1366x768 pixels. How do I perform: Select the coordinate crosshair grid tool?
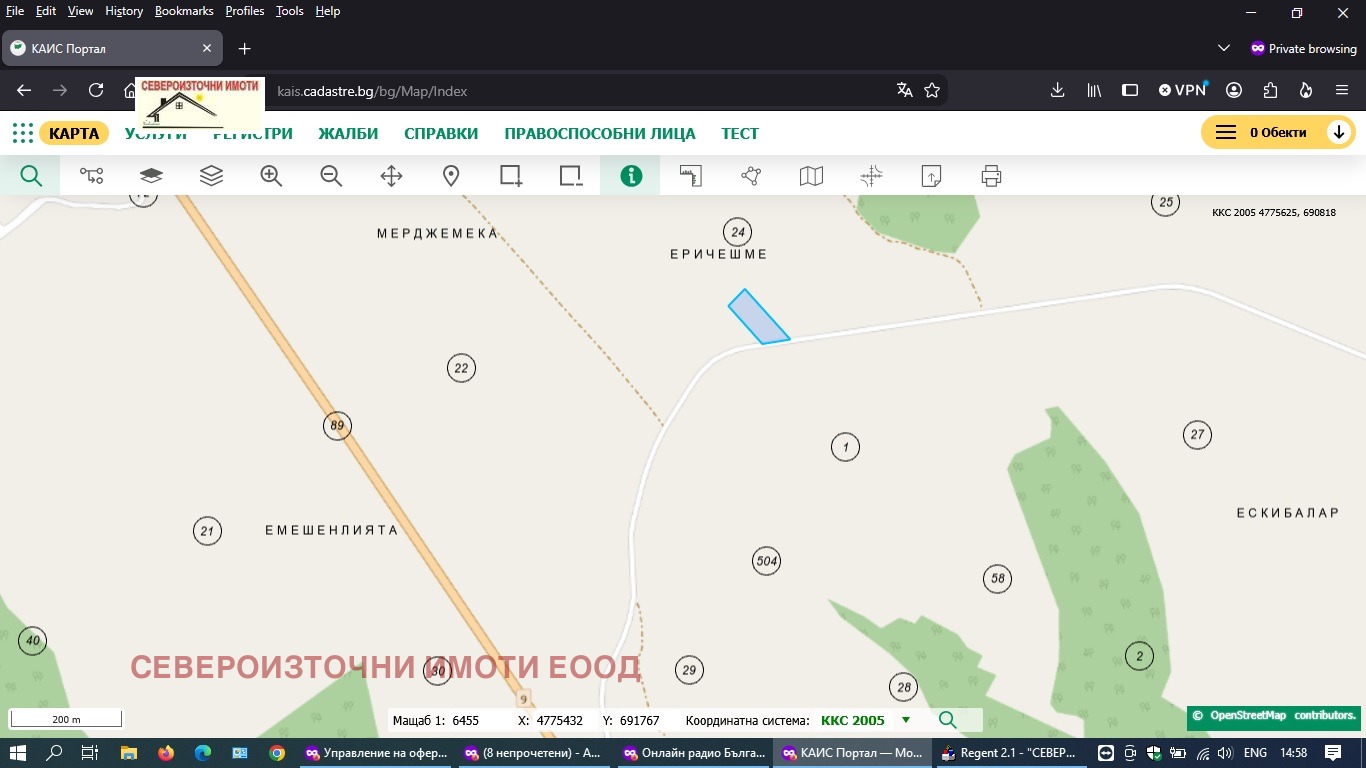[871, 176]
